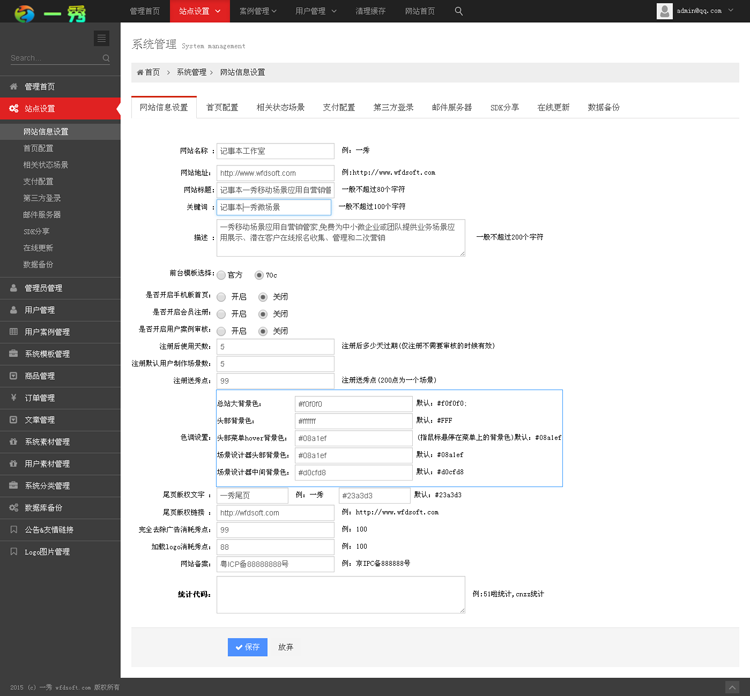The width and height of the screenshot is (750, 696).
Task: Select 关闭 for 是否开启会员注册
Action: click(x=263, y=314)
